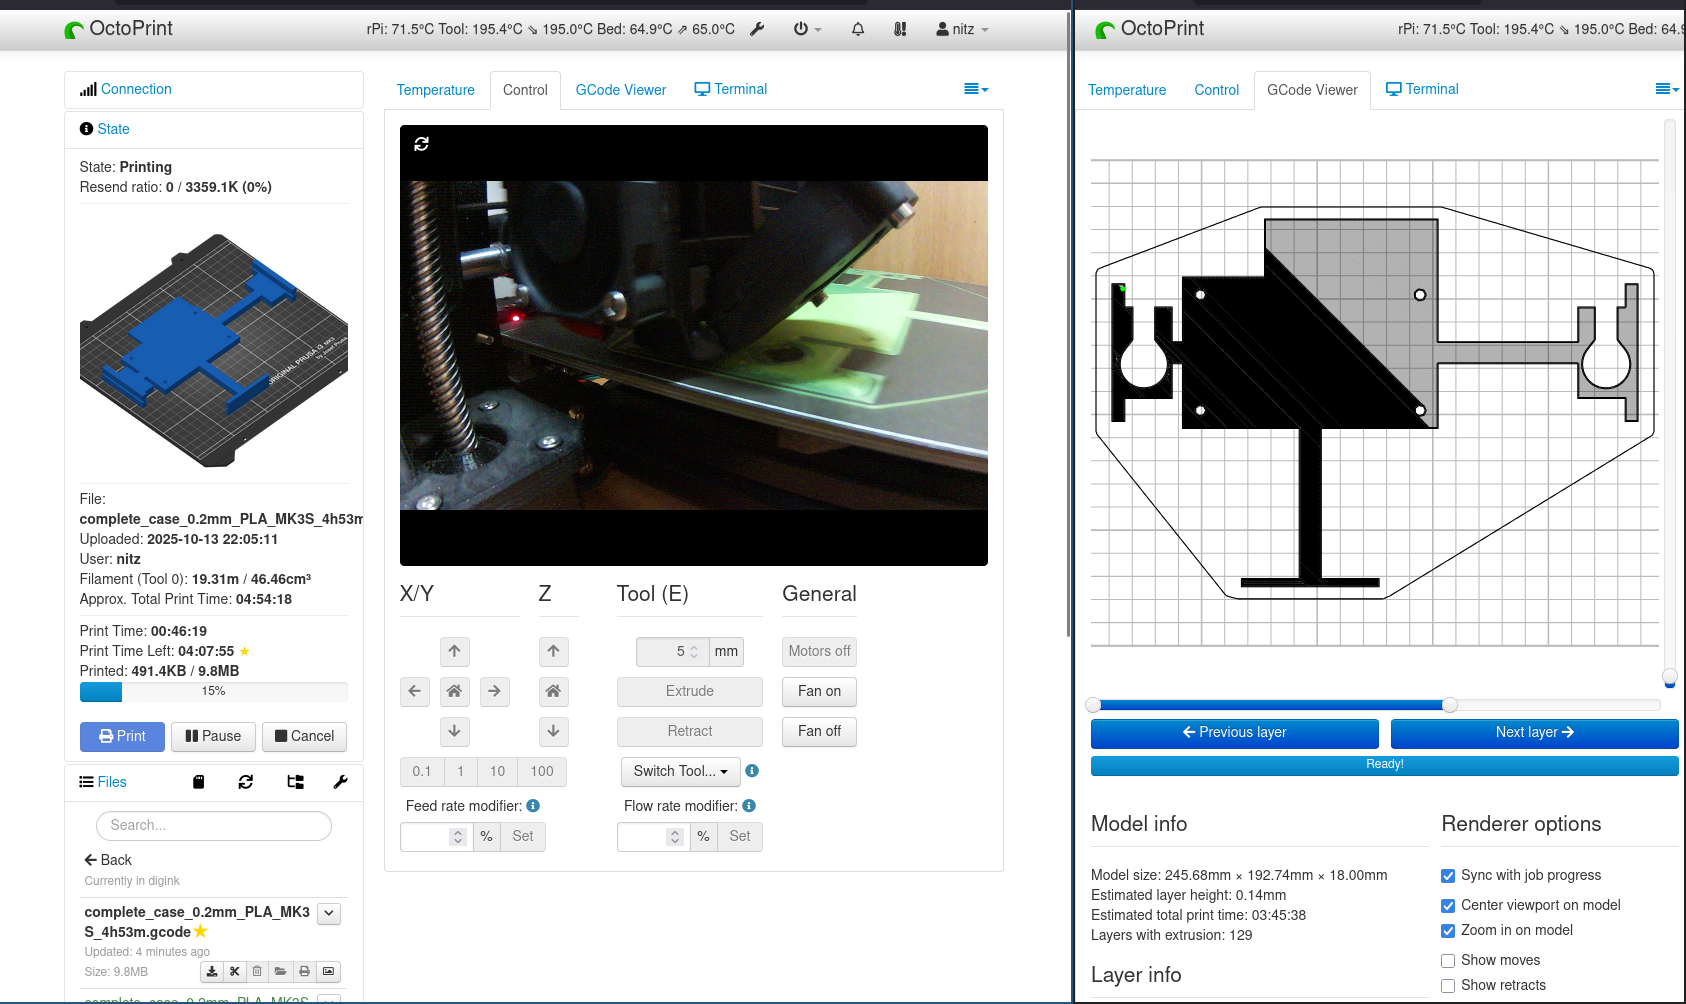The width and height of the screenshot is (1686, 1004).
Task: Click the webcam refresh icon
Action: pos(422,144)
